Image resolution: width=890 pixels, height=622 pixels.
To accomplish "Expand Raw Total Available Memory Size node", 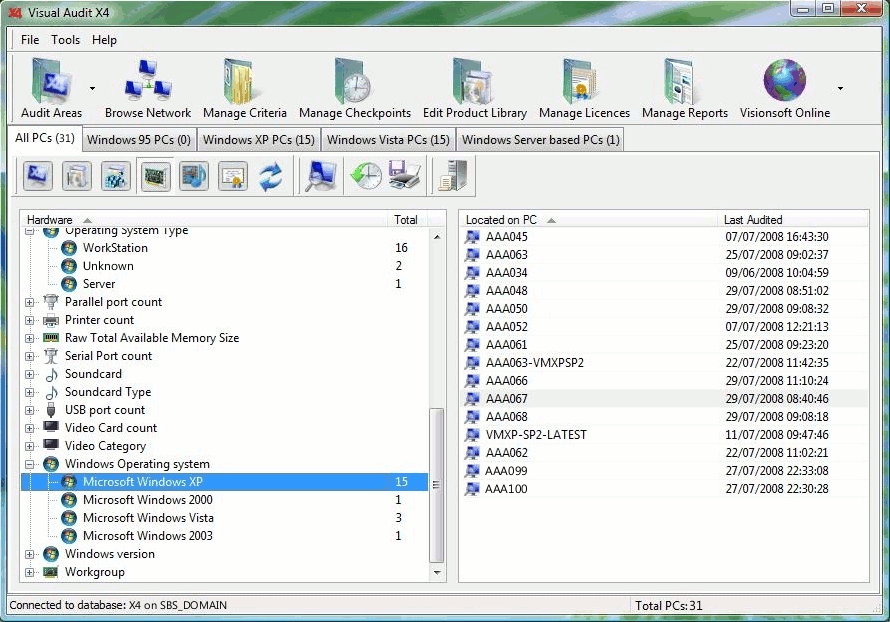I will click(30, 339).
